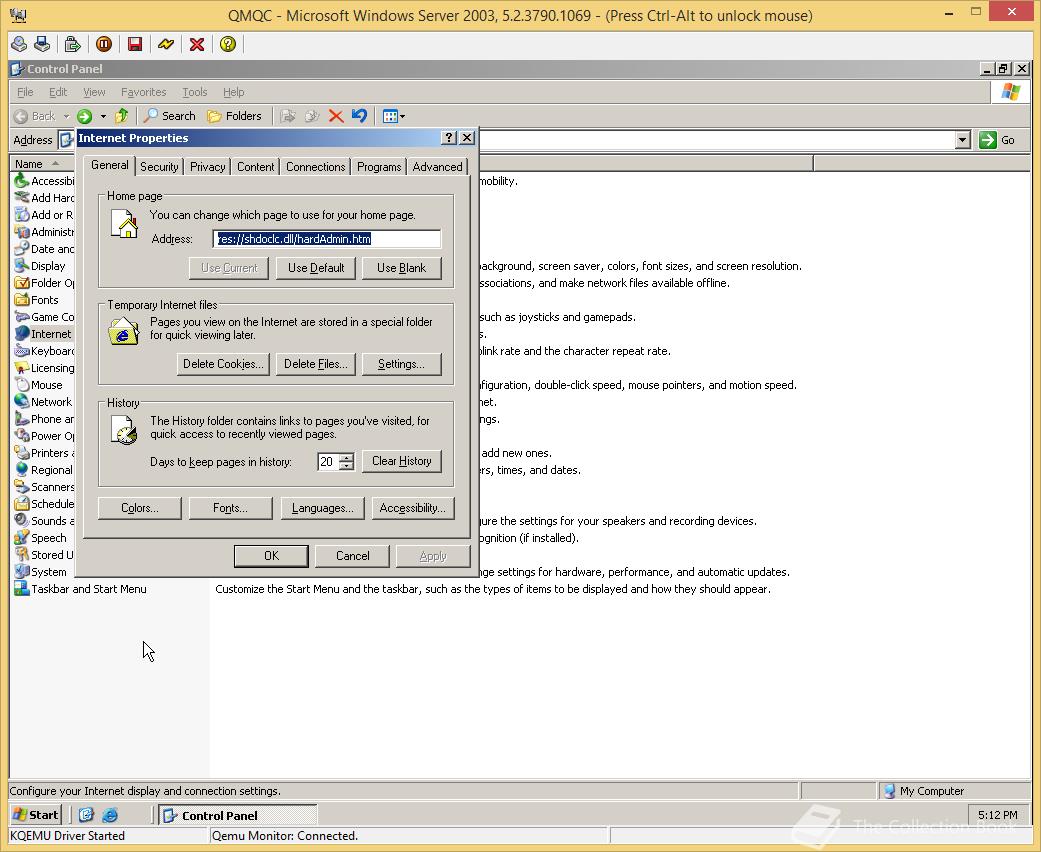Open the floppy drive icon in QEMU toolbar
This screenshot has height=852, width=1041.
click(x=42, y=44)
